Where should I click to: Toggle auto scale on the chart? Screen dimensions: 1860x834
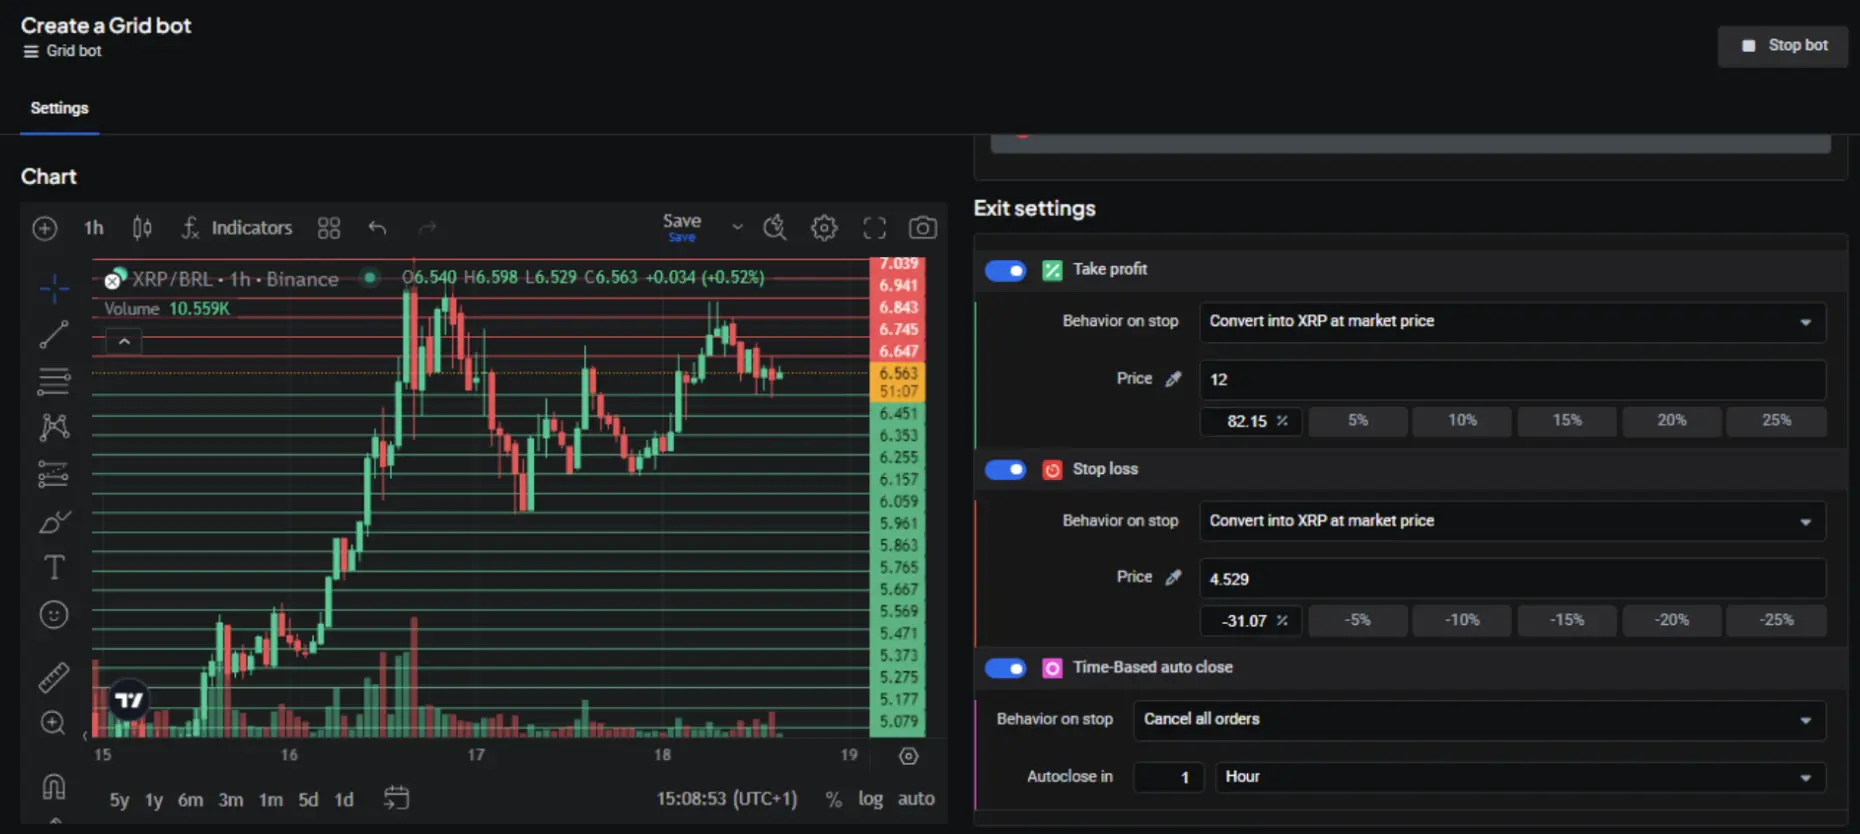pyautogui.click(x=916, y=799)
